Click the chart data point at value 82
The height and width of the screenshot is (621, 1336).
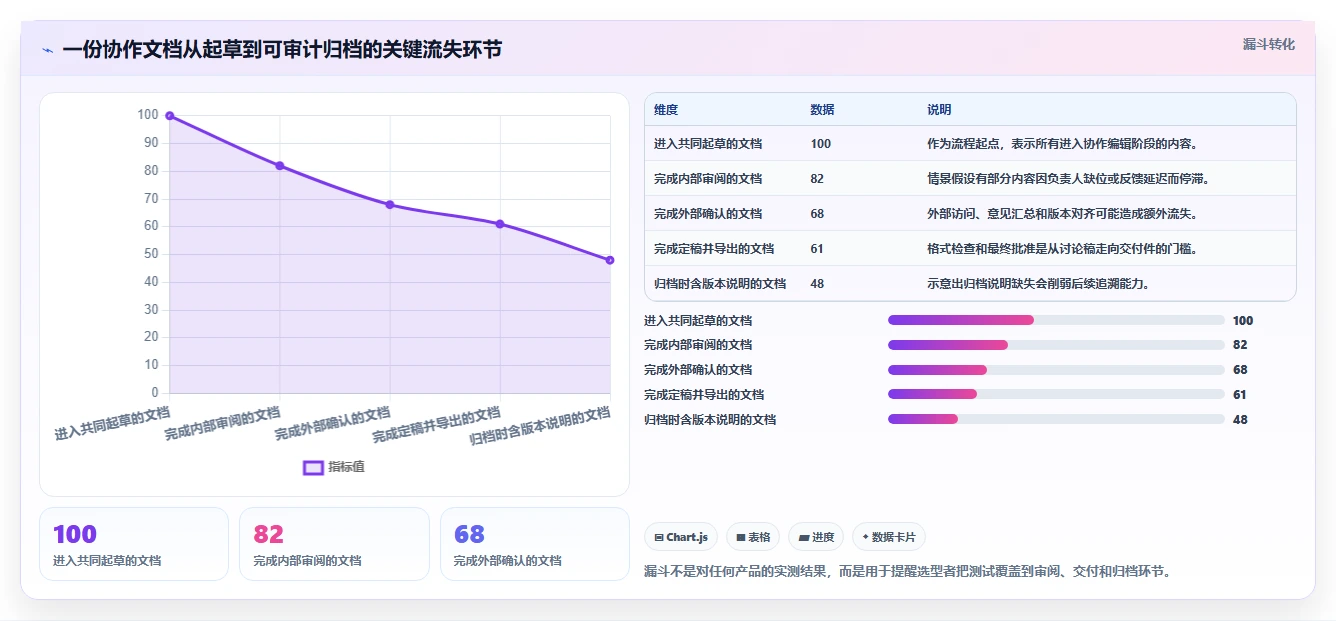click(x=280, y=166)
